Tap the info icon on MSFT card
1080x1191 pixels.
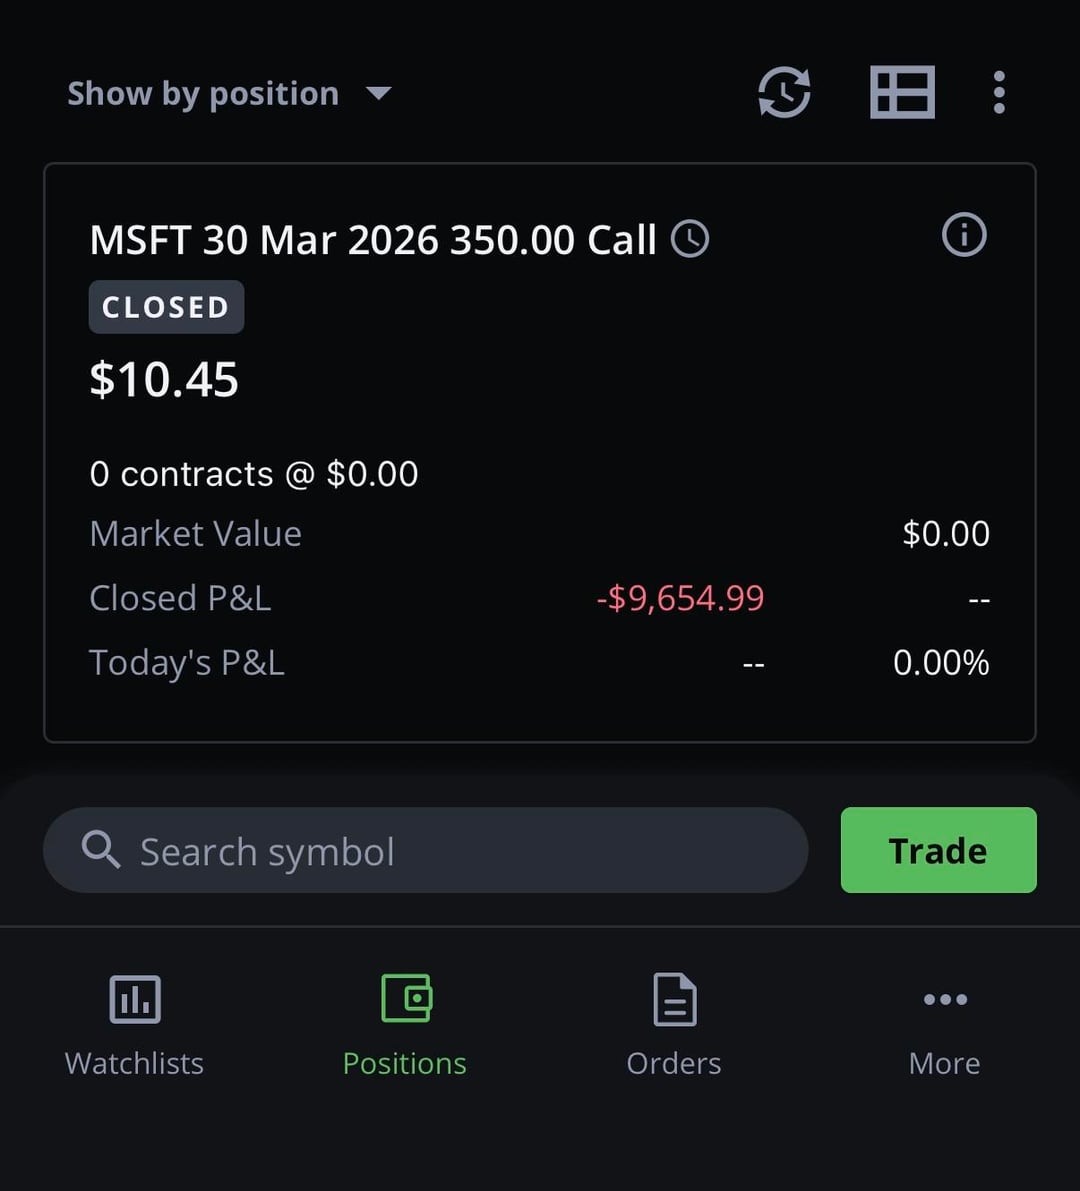(964, 236)
